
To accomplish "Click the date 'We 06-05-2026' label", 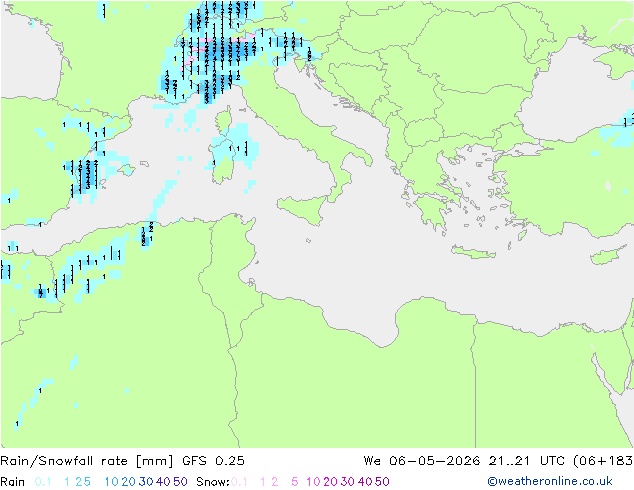I will click(x=422, y=461).
